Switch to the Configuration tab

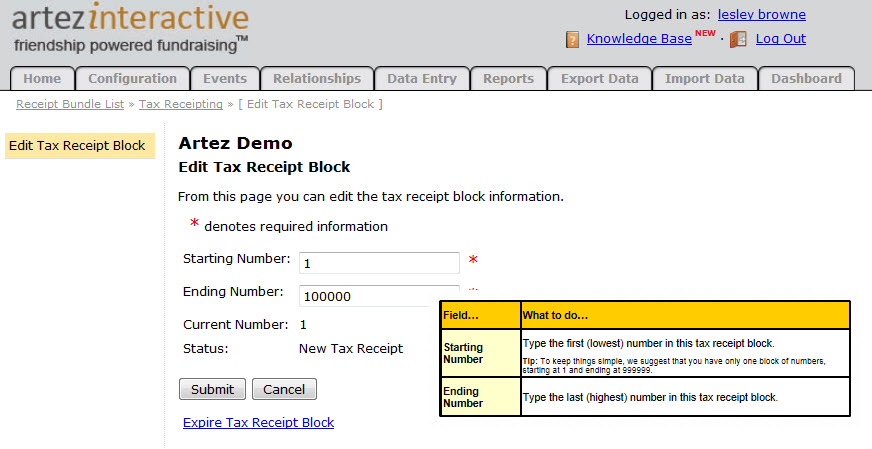pos(132,79)
